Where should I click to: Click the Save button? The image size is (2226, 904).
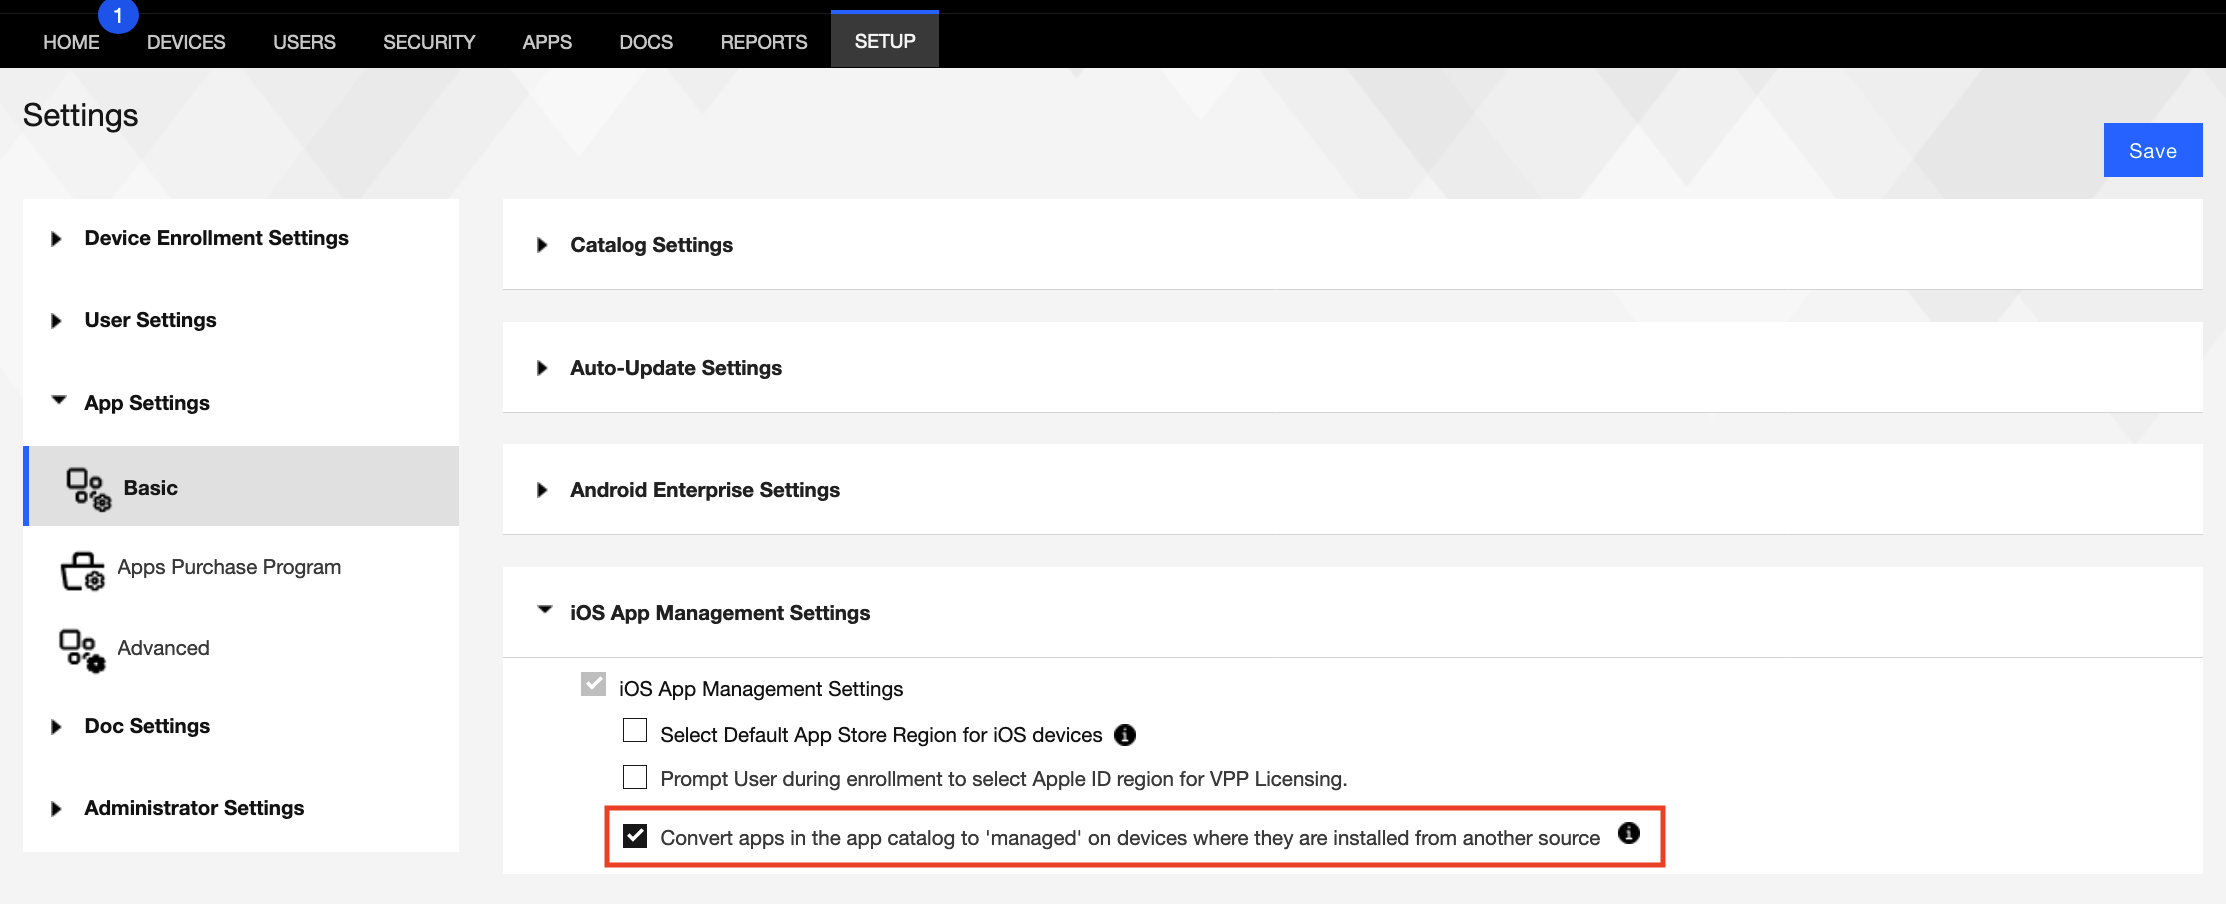[x=2152, y=150]
